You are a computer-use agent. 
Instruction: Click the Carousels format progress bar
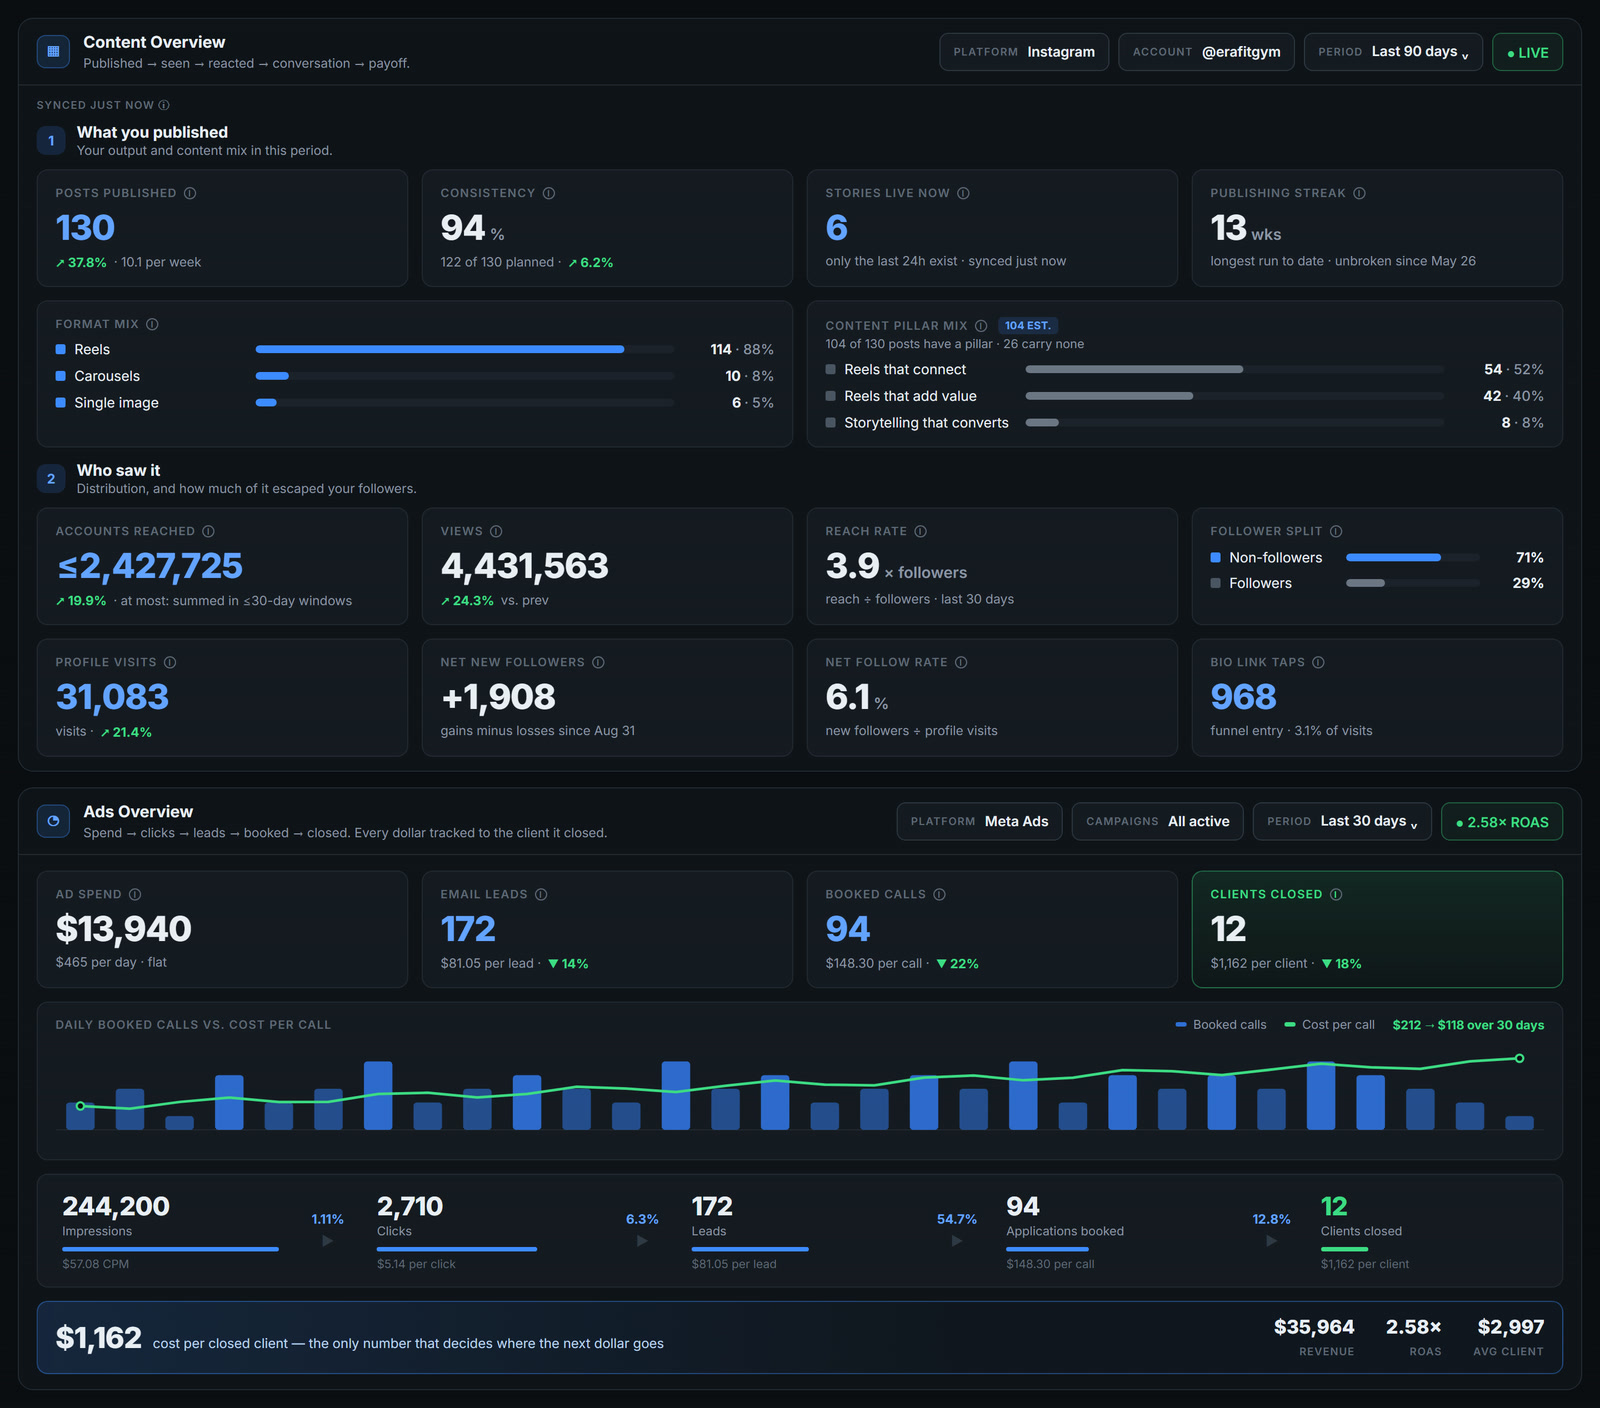coord(465,376)
